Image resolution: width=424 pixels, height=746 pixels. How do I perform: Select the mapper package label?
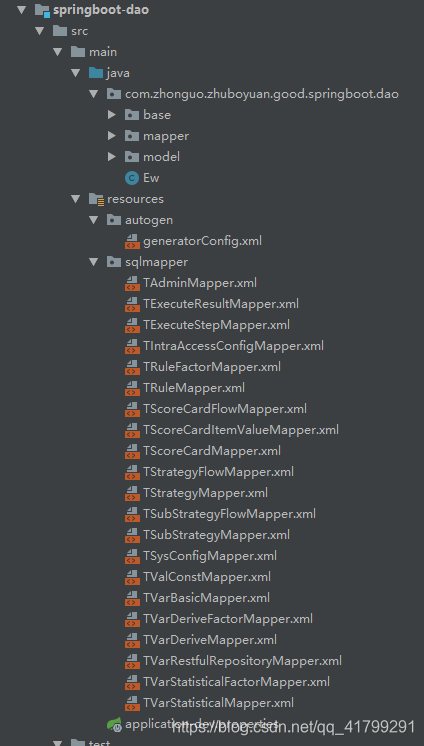coord(166,136)
